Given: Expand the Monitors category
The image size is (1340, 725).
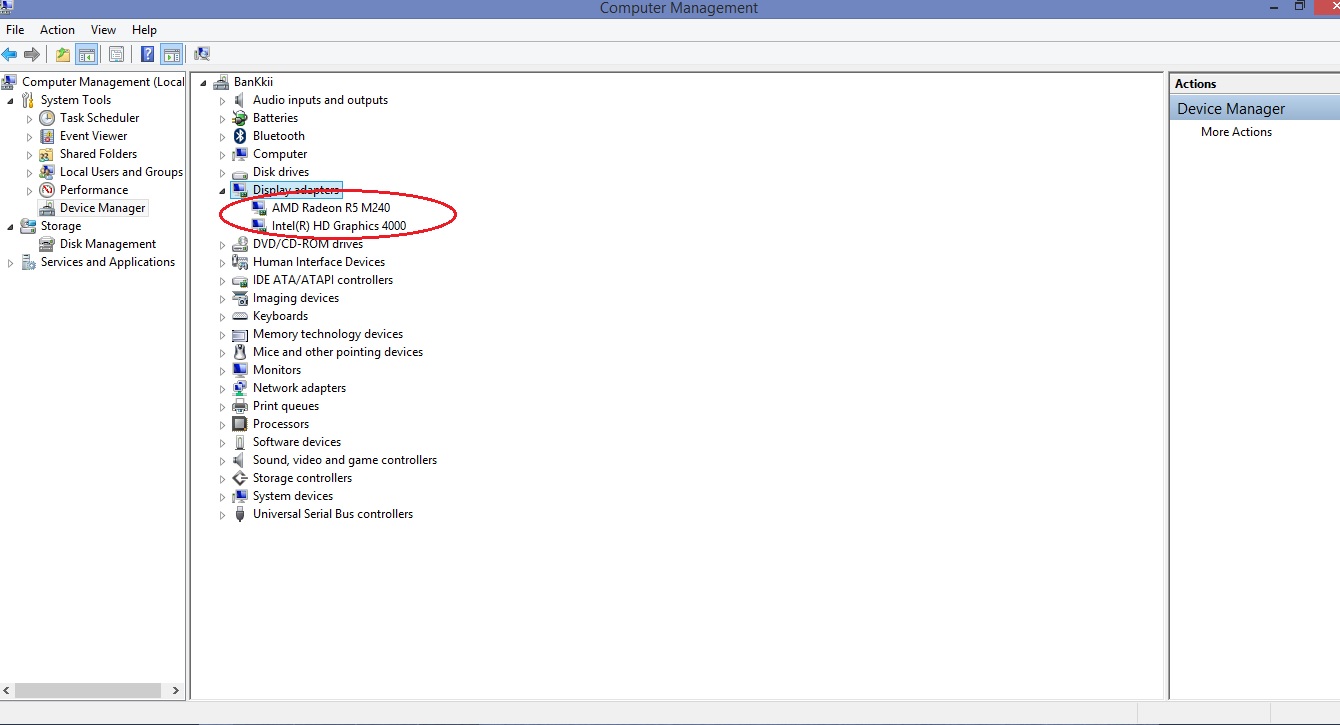Looking at the screenshot, I should point(223,370).
